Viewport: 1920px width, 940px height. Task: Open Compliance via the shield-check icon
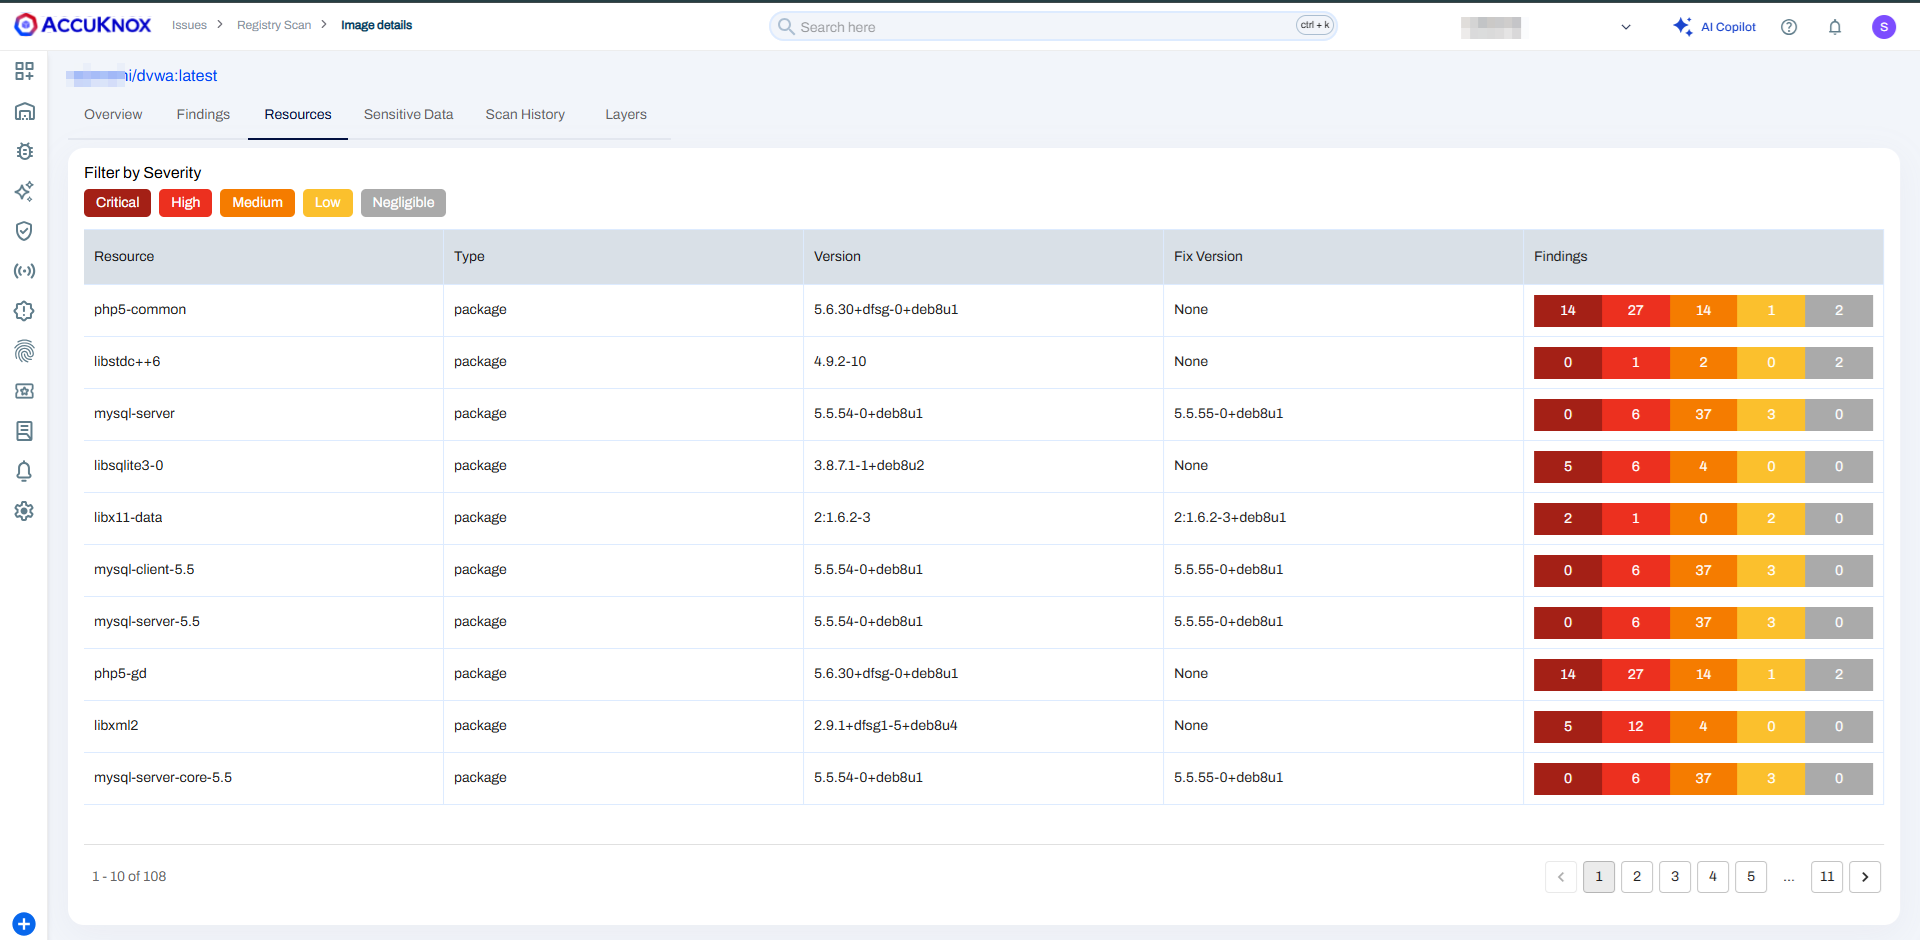pos(24,231)
